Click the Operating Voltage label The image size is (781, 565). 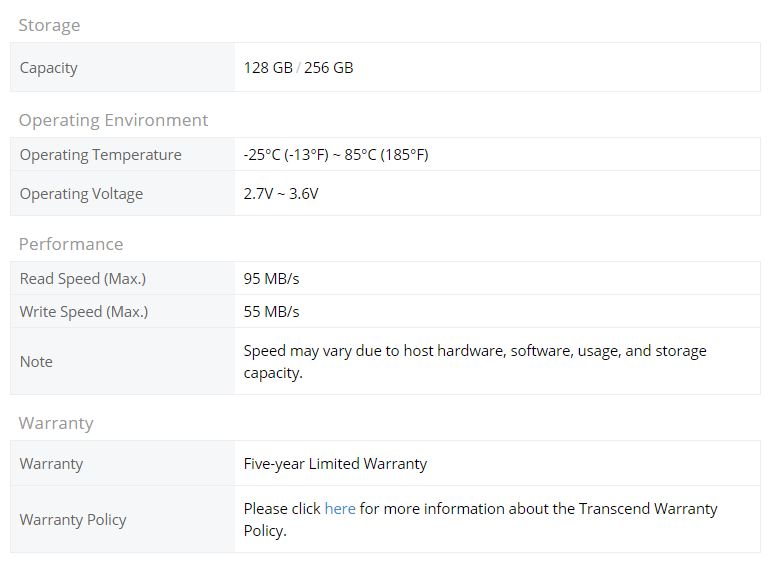coord(81,194)
